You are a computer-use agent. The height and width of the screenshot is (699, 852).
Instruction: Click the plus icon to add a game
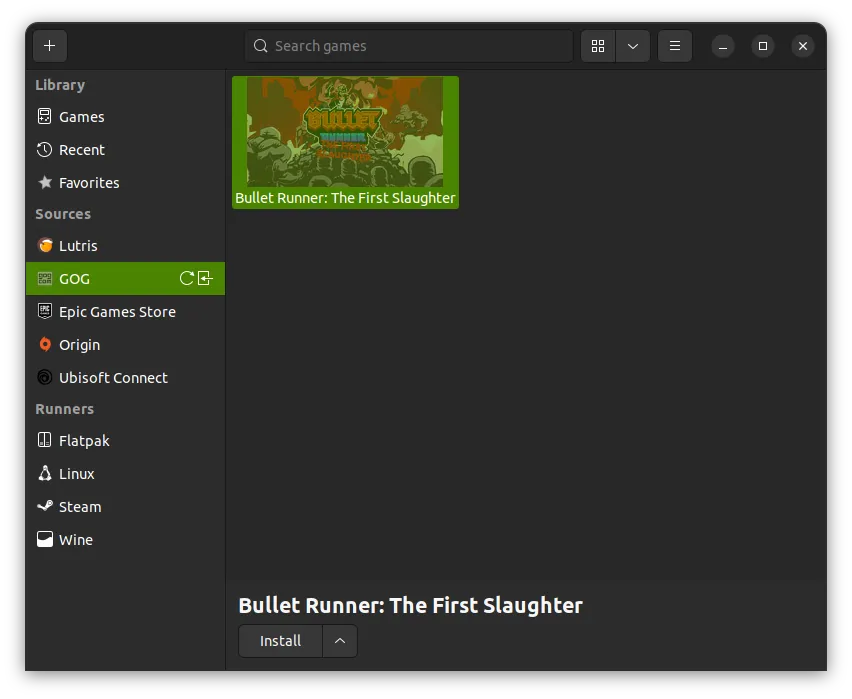[49, 46]
